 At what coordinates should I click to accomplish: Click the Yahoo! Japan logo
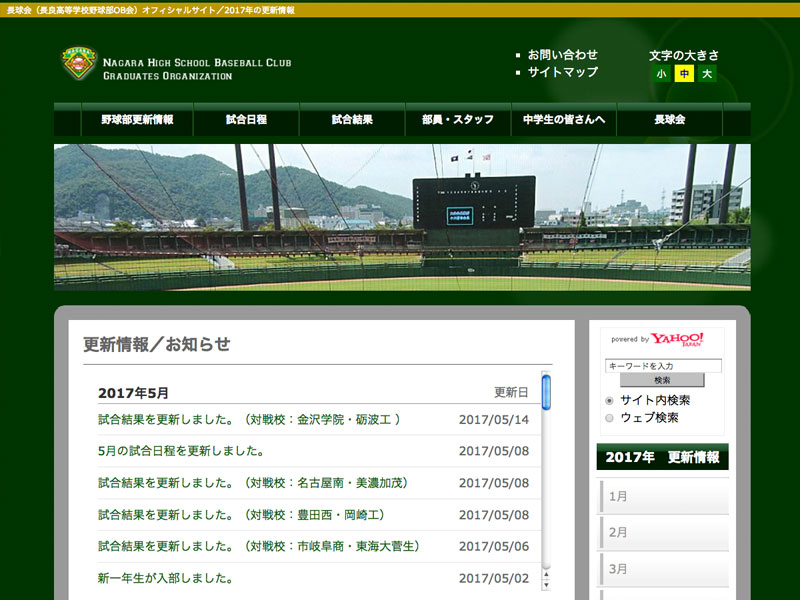(677, 339)
